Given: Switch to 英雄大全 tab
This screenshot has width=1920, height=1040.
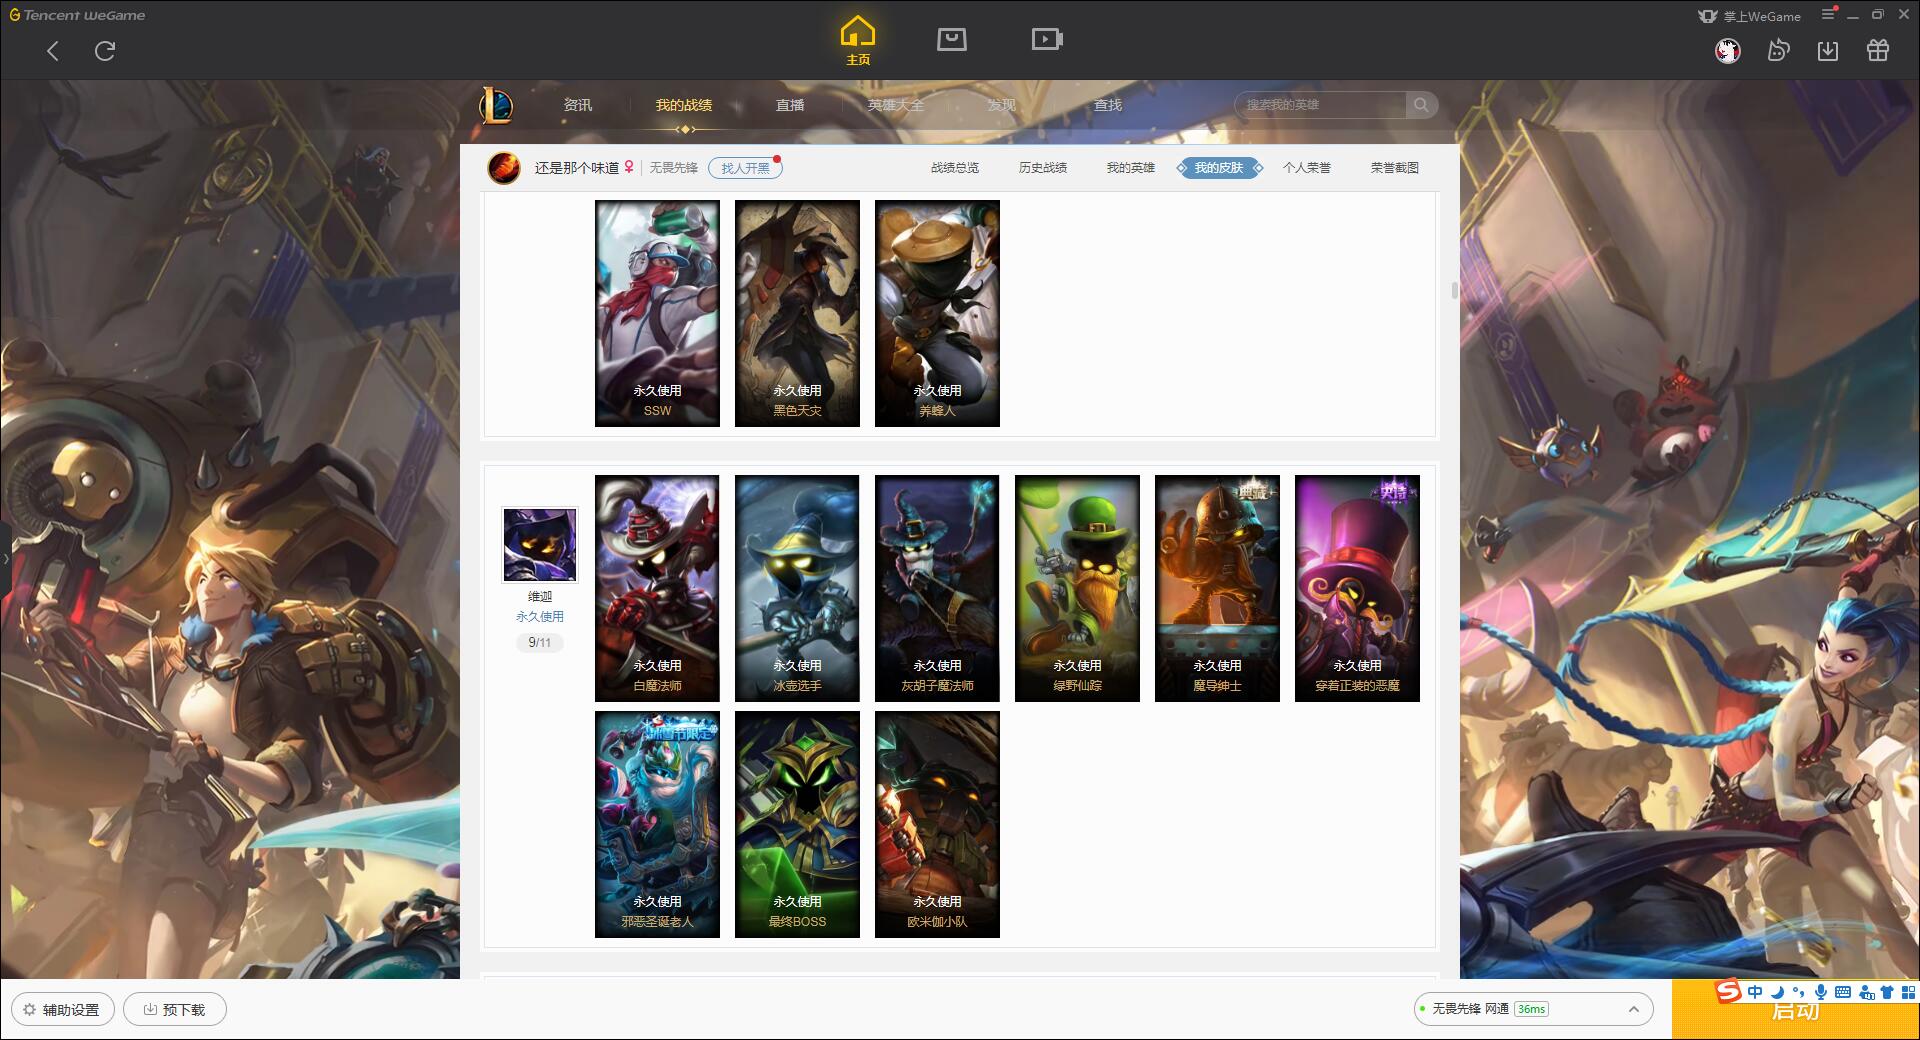Looking at the screenshot, I should [896, 105].
